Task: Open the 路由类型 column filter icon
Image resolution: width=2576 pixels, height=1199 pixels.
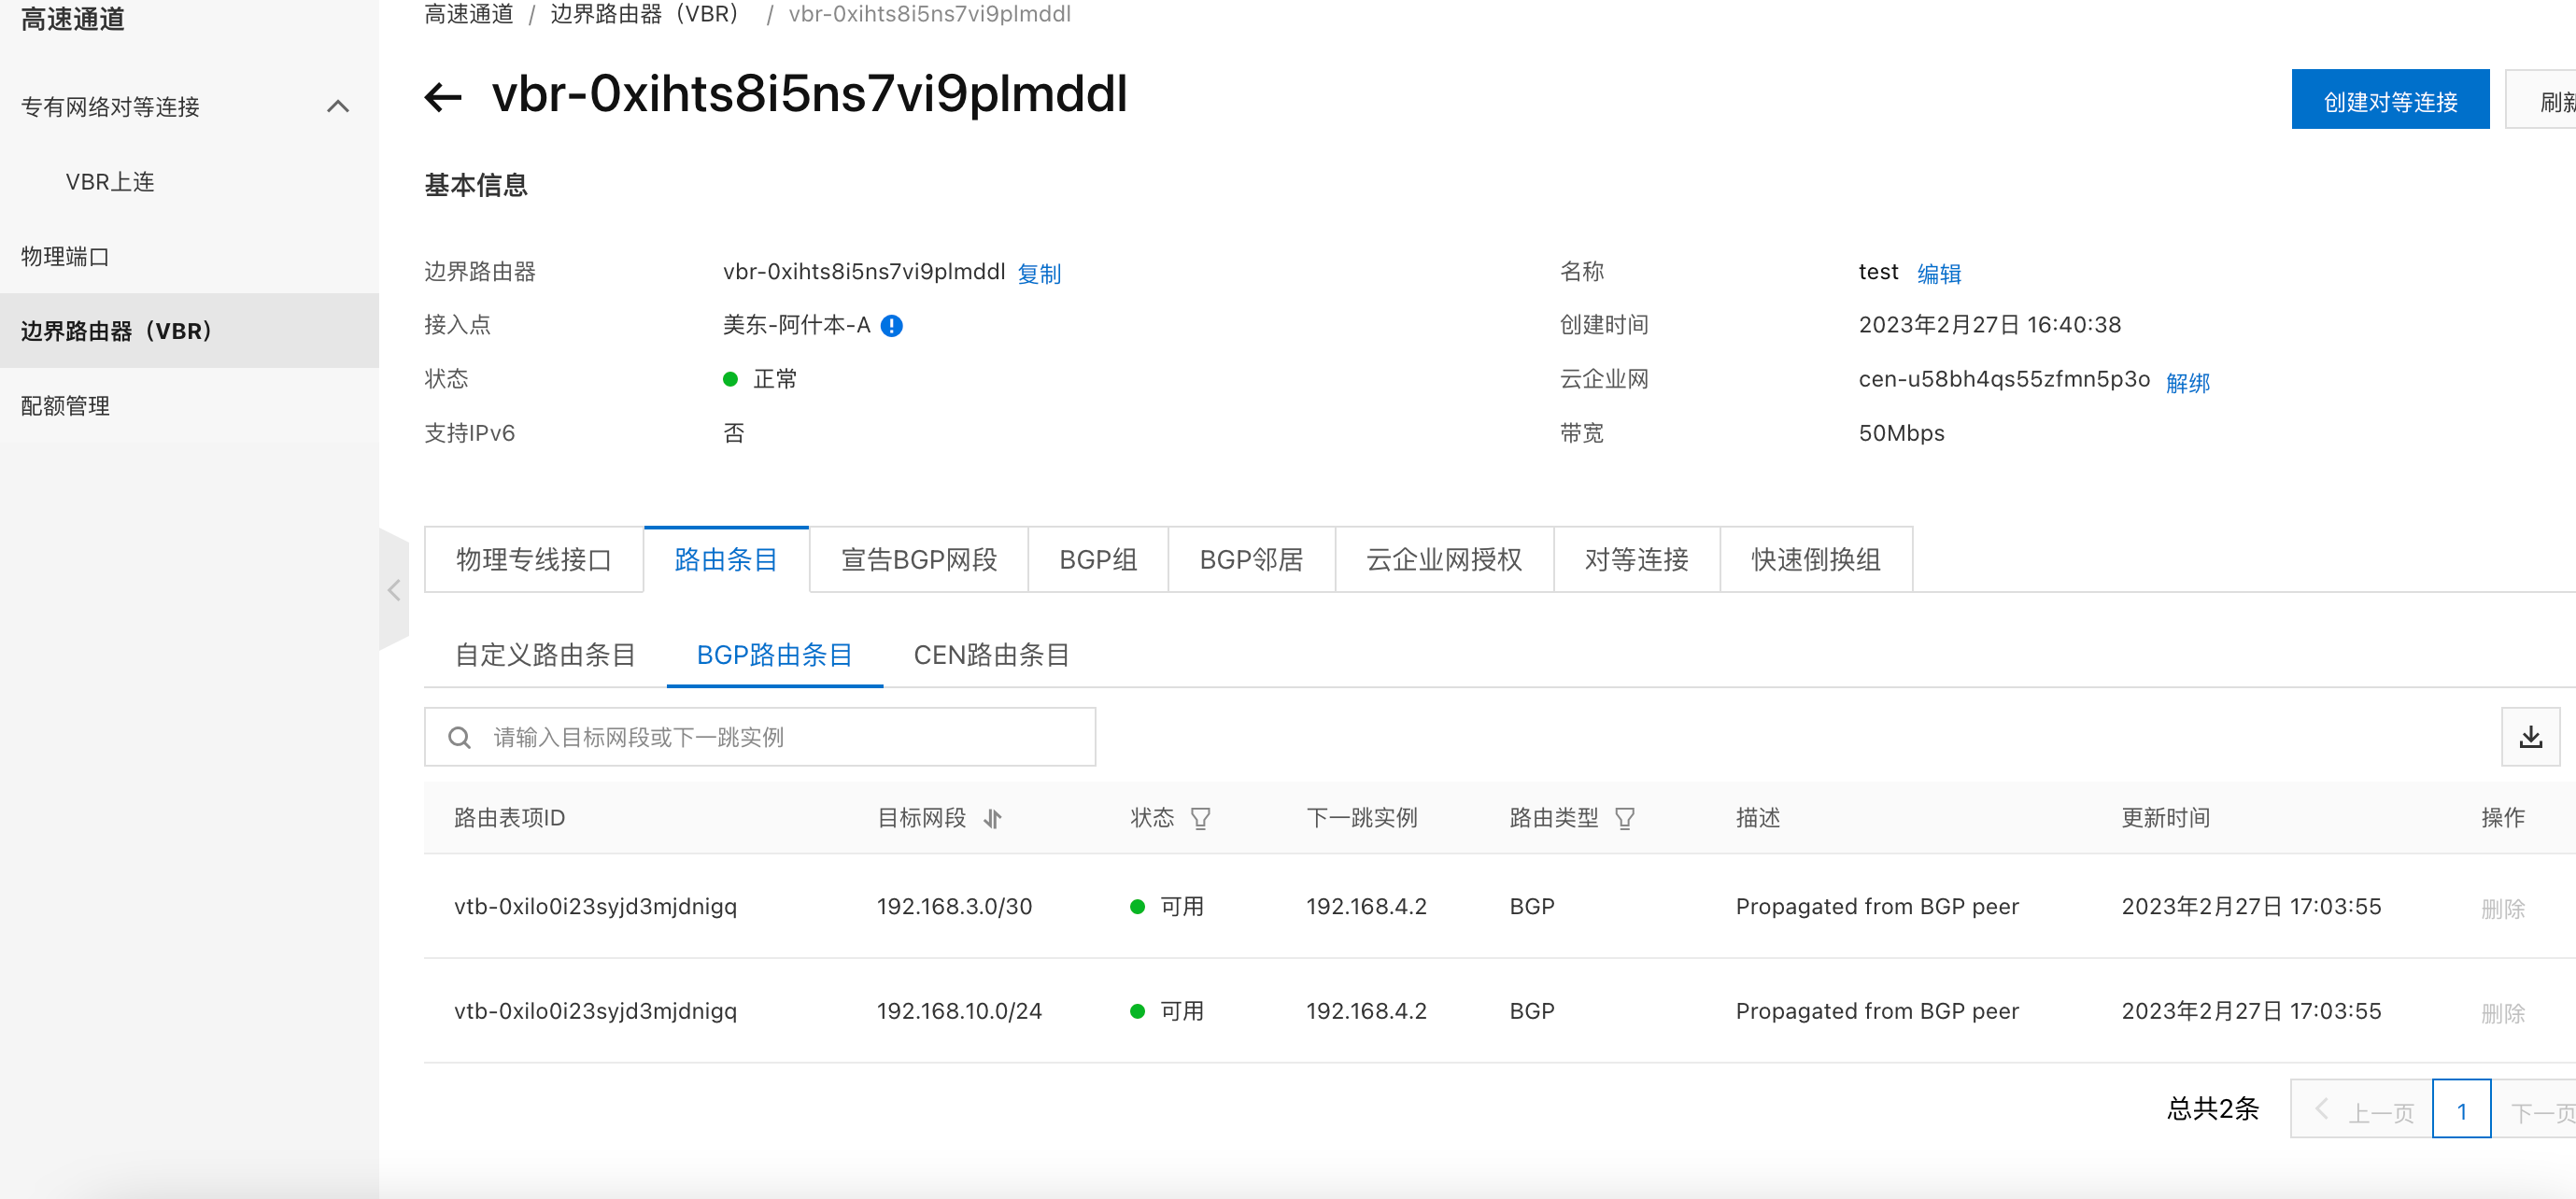Action: pyautogui.click(x=1624, y=818)
